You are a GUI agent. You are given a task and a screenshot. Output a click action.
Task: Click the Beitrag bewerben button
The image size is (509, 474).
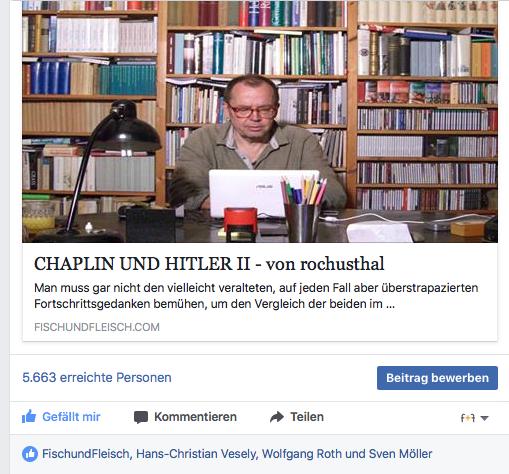[x=437, y=378]
